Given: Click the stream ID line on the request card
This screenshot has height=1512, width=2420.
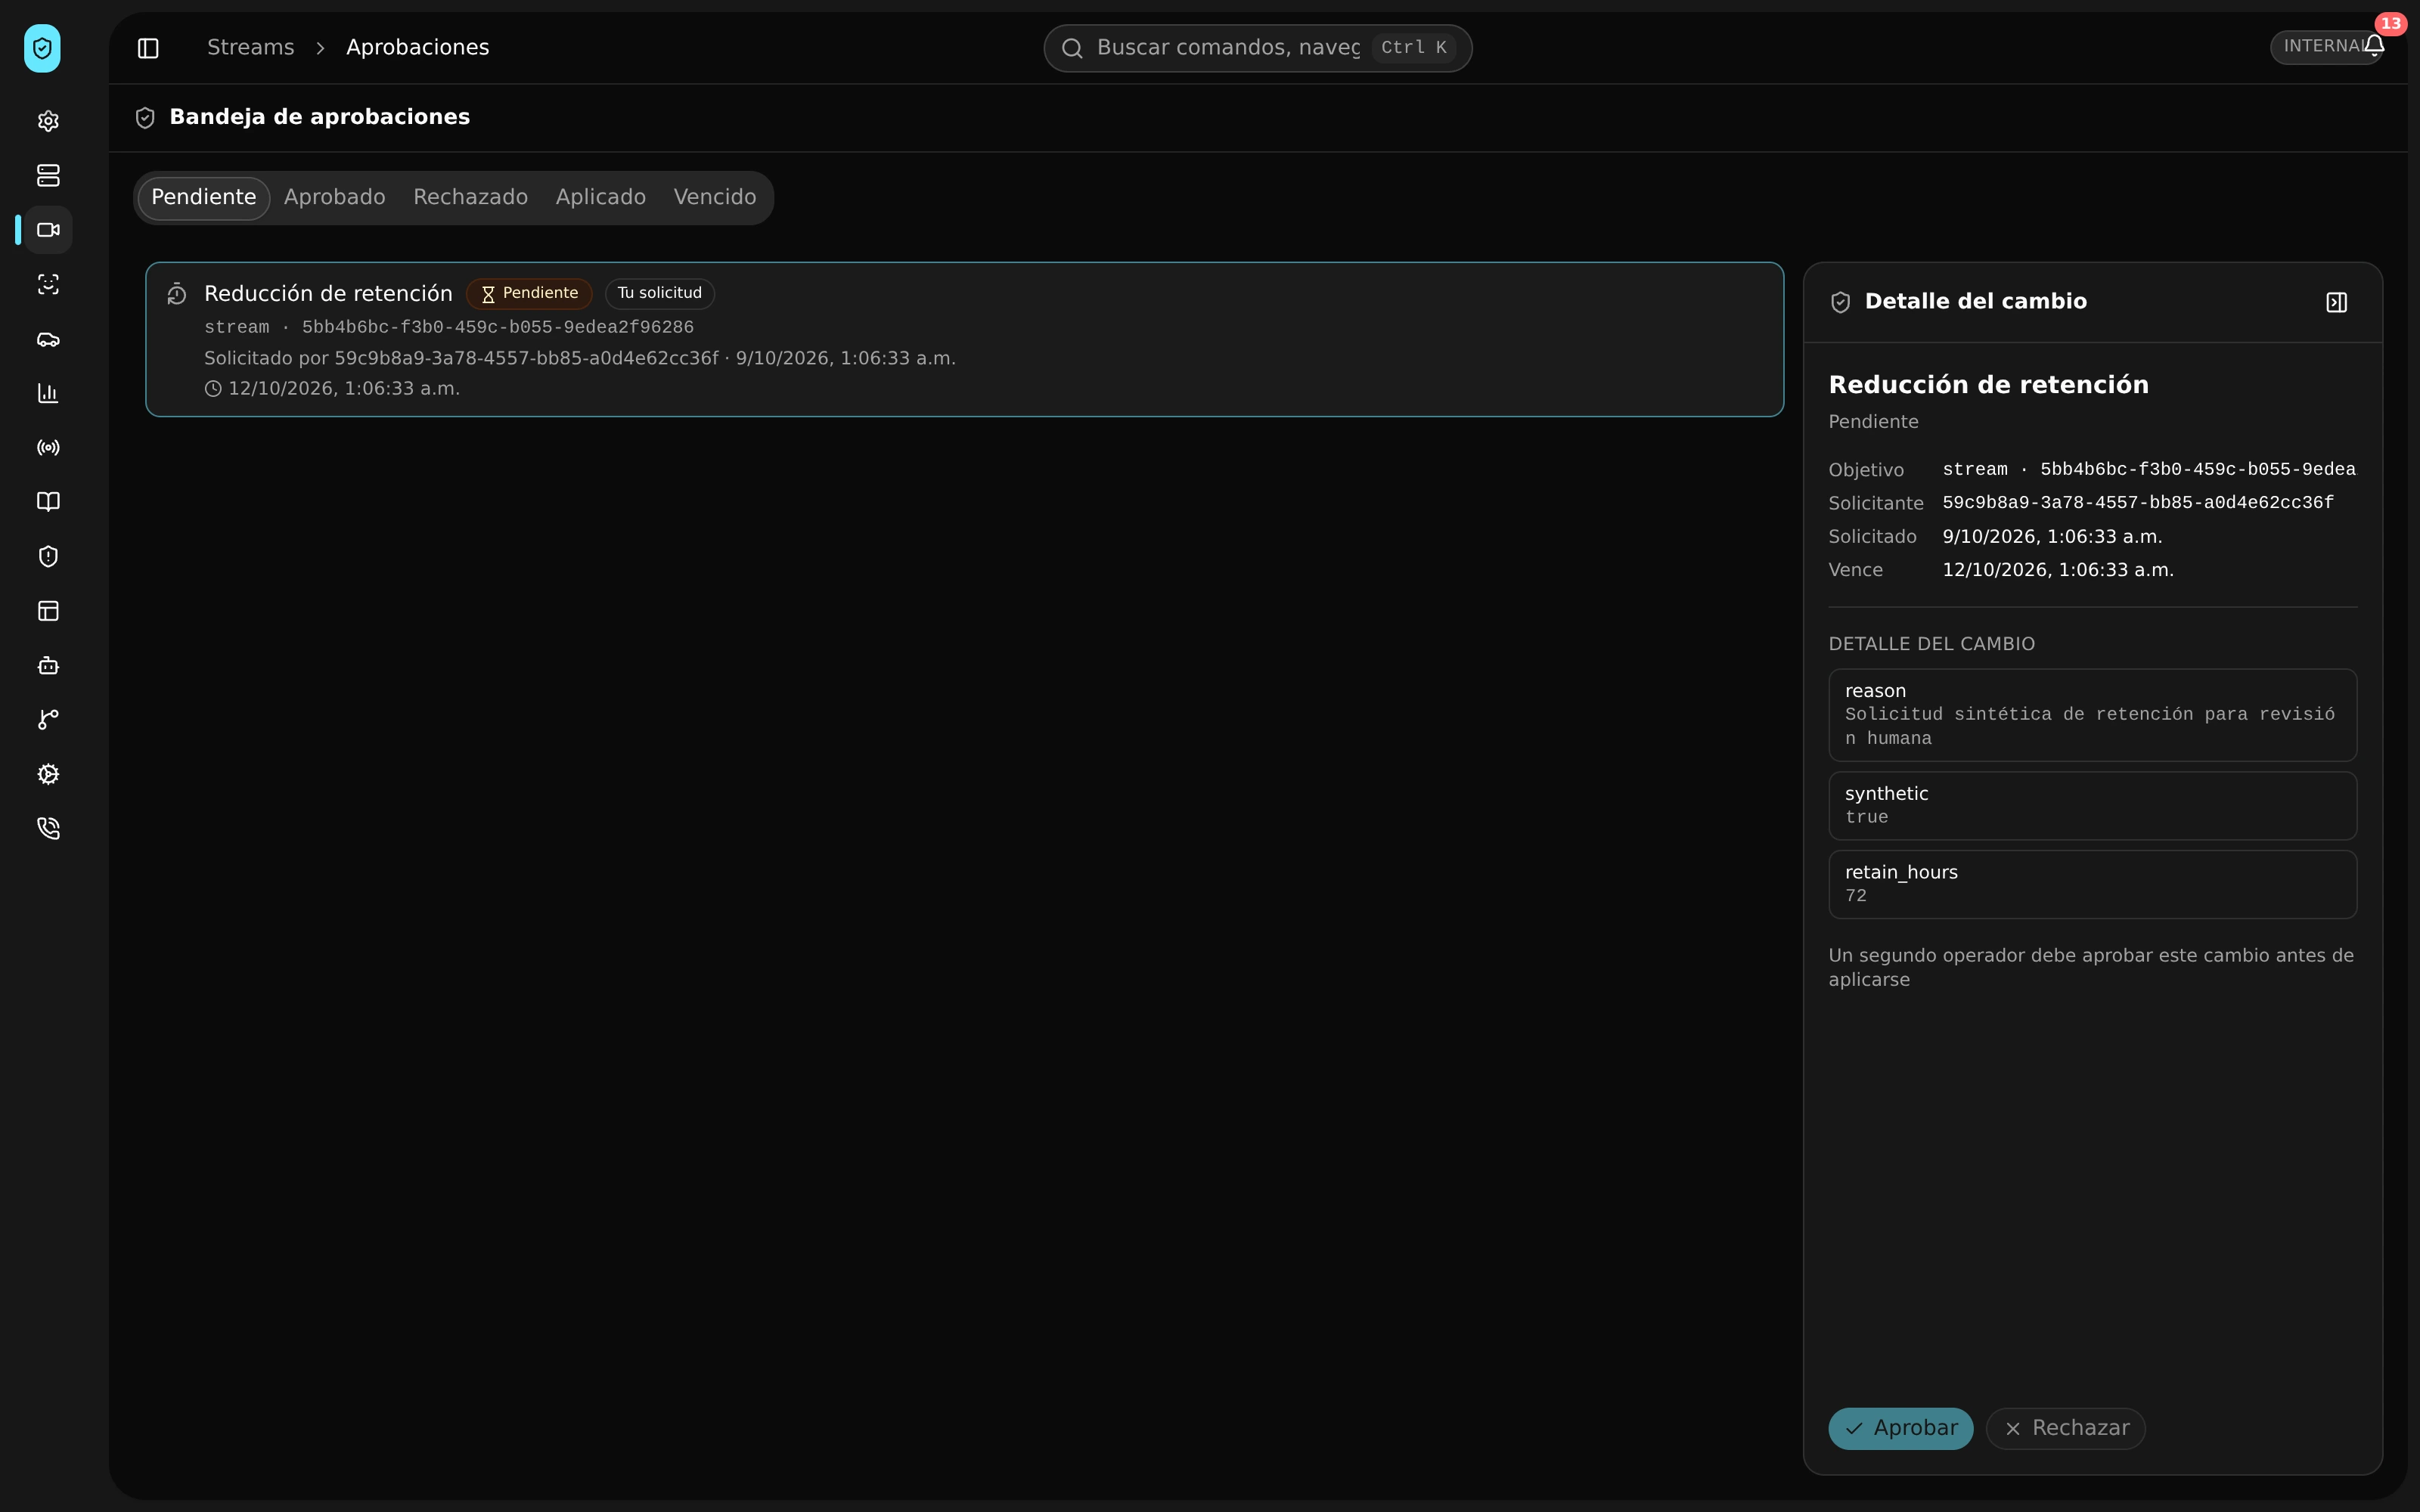Looking at the screenshot, I should click(x=449, y=328).
